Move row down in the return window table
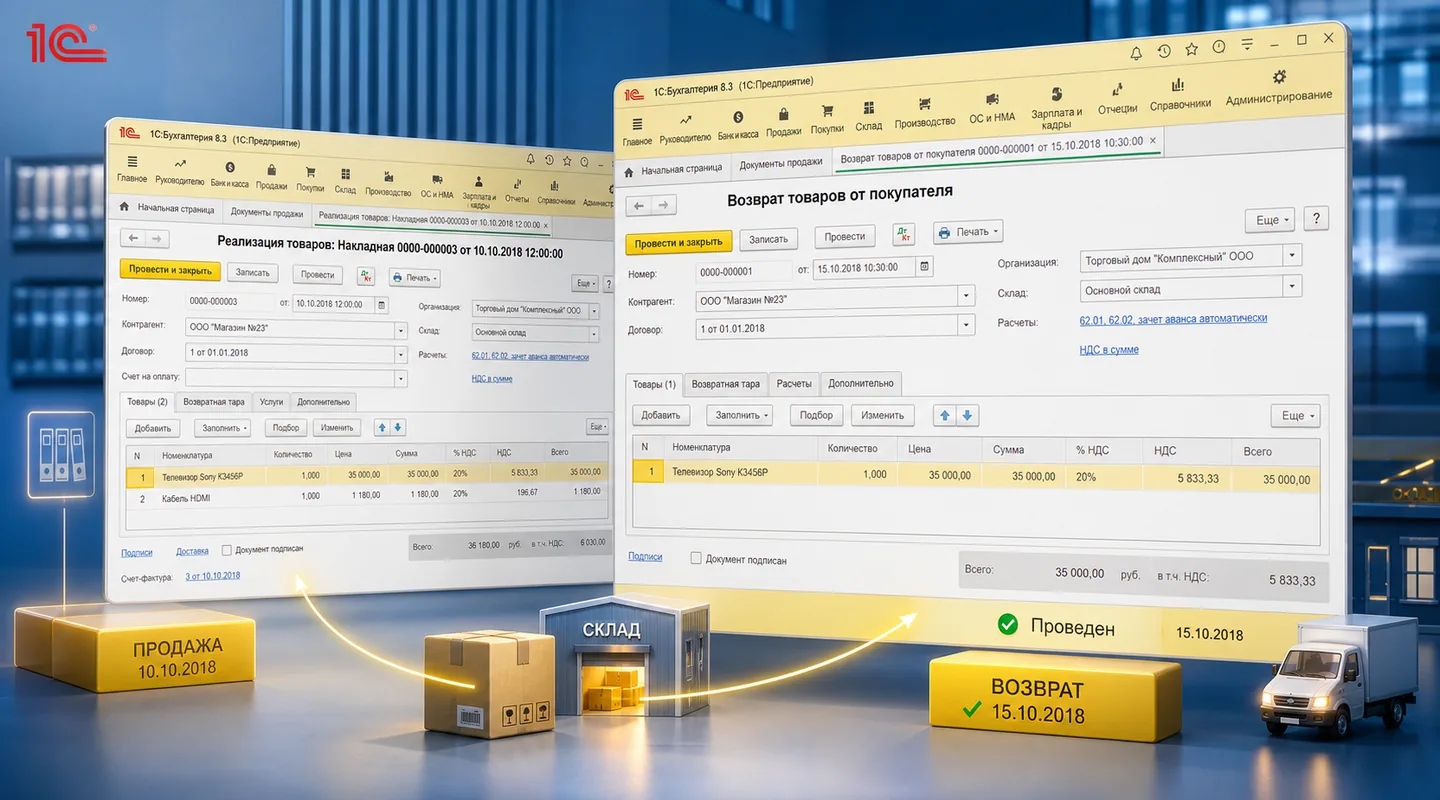Screen dimensions: 1440x800 click(x=966, y=415)
